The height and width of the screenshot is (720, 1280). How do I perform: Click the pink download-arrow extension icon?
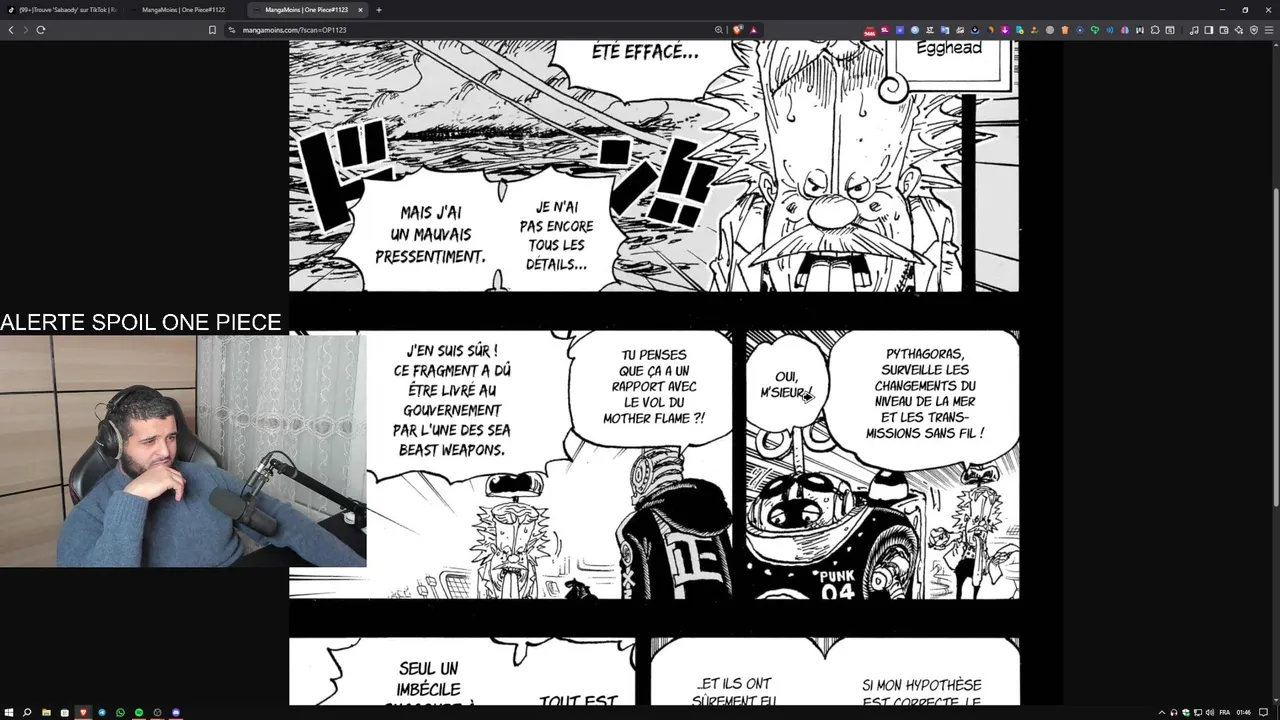(x=1005, y=30)
